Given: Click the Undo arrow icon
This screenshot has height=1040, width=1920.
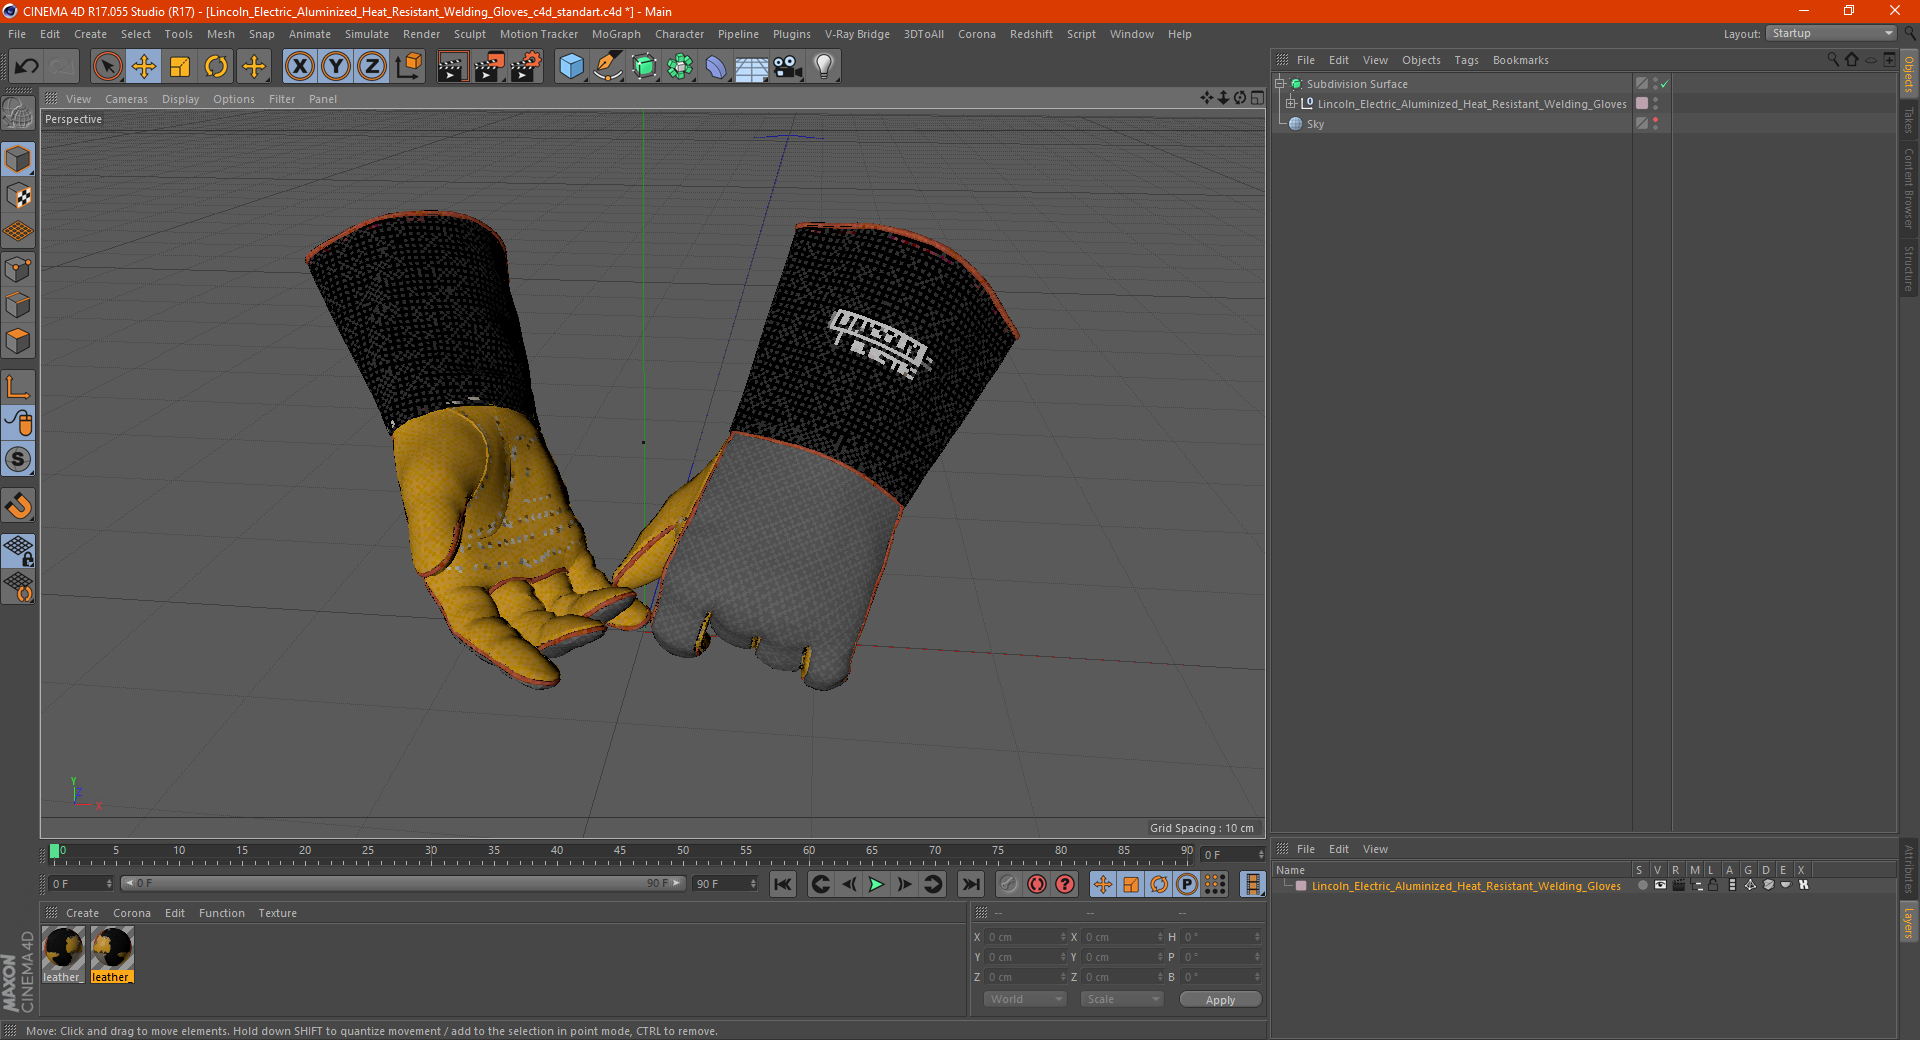Looking at the screenshot, I should [x=27, y=67].
